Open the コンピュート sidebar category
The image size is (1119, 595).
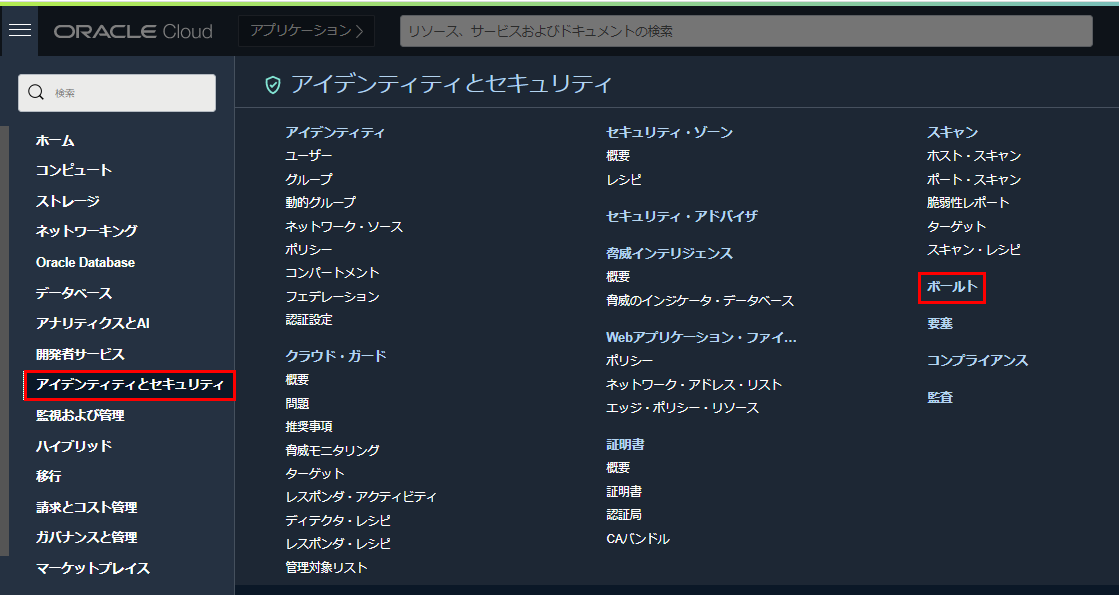pos(74,171)
